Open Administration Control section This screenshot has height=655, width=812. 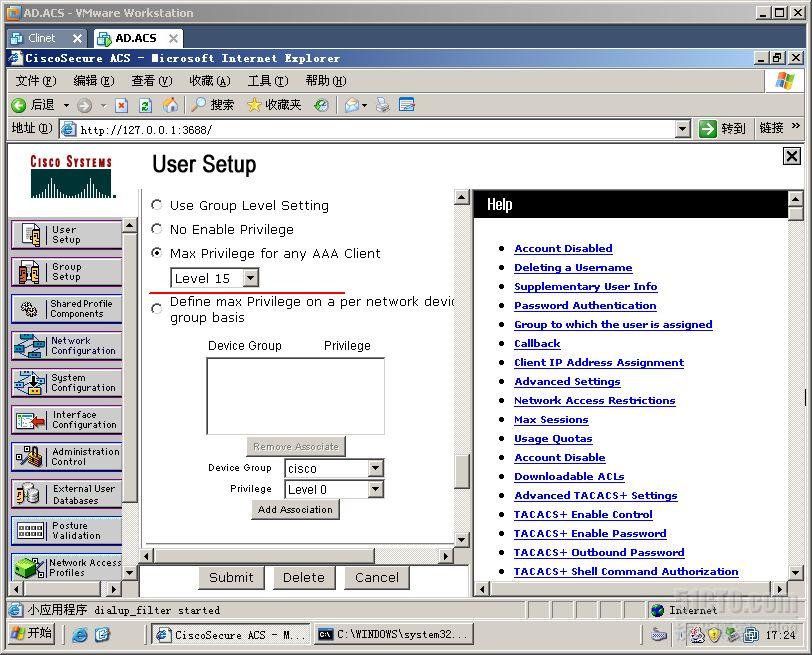click(66, 457)
